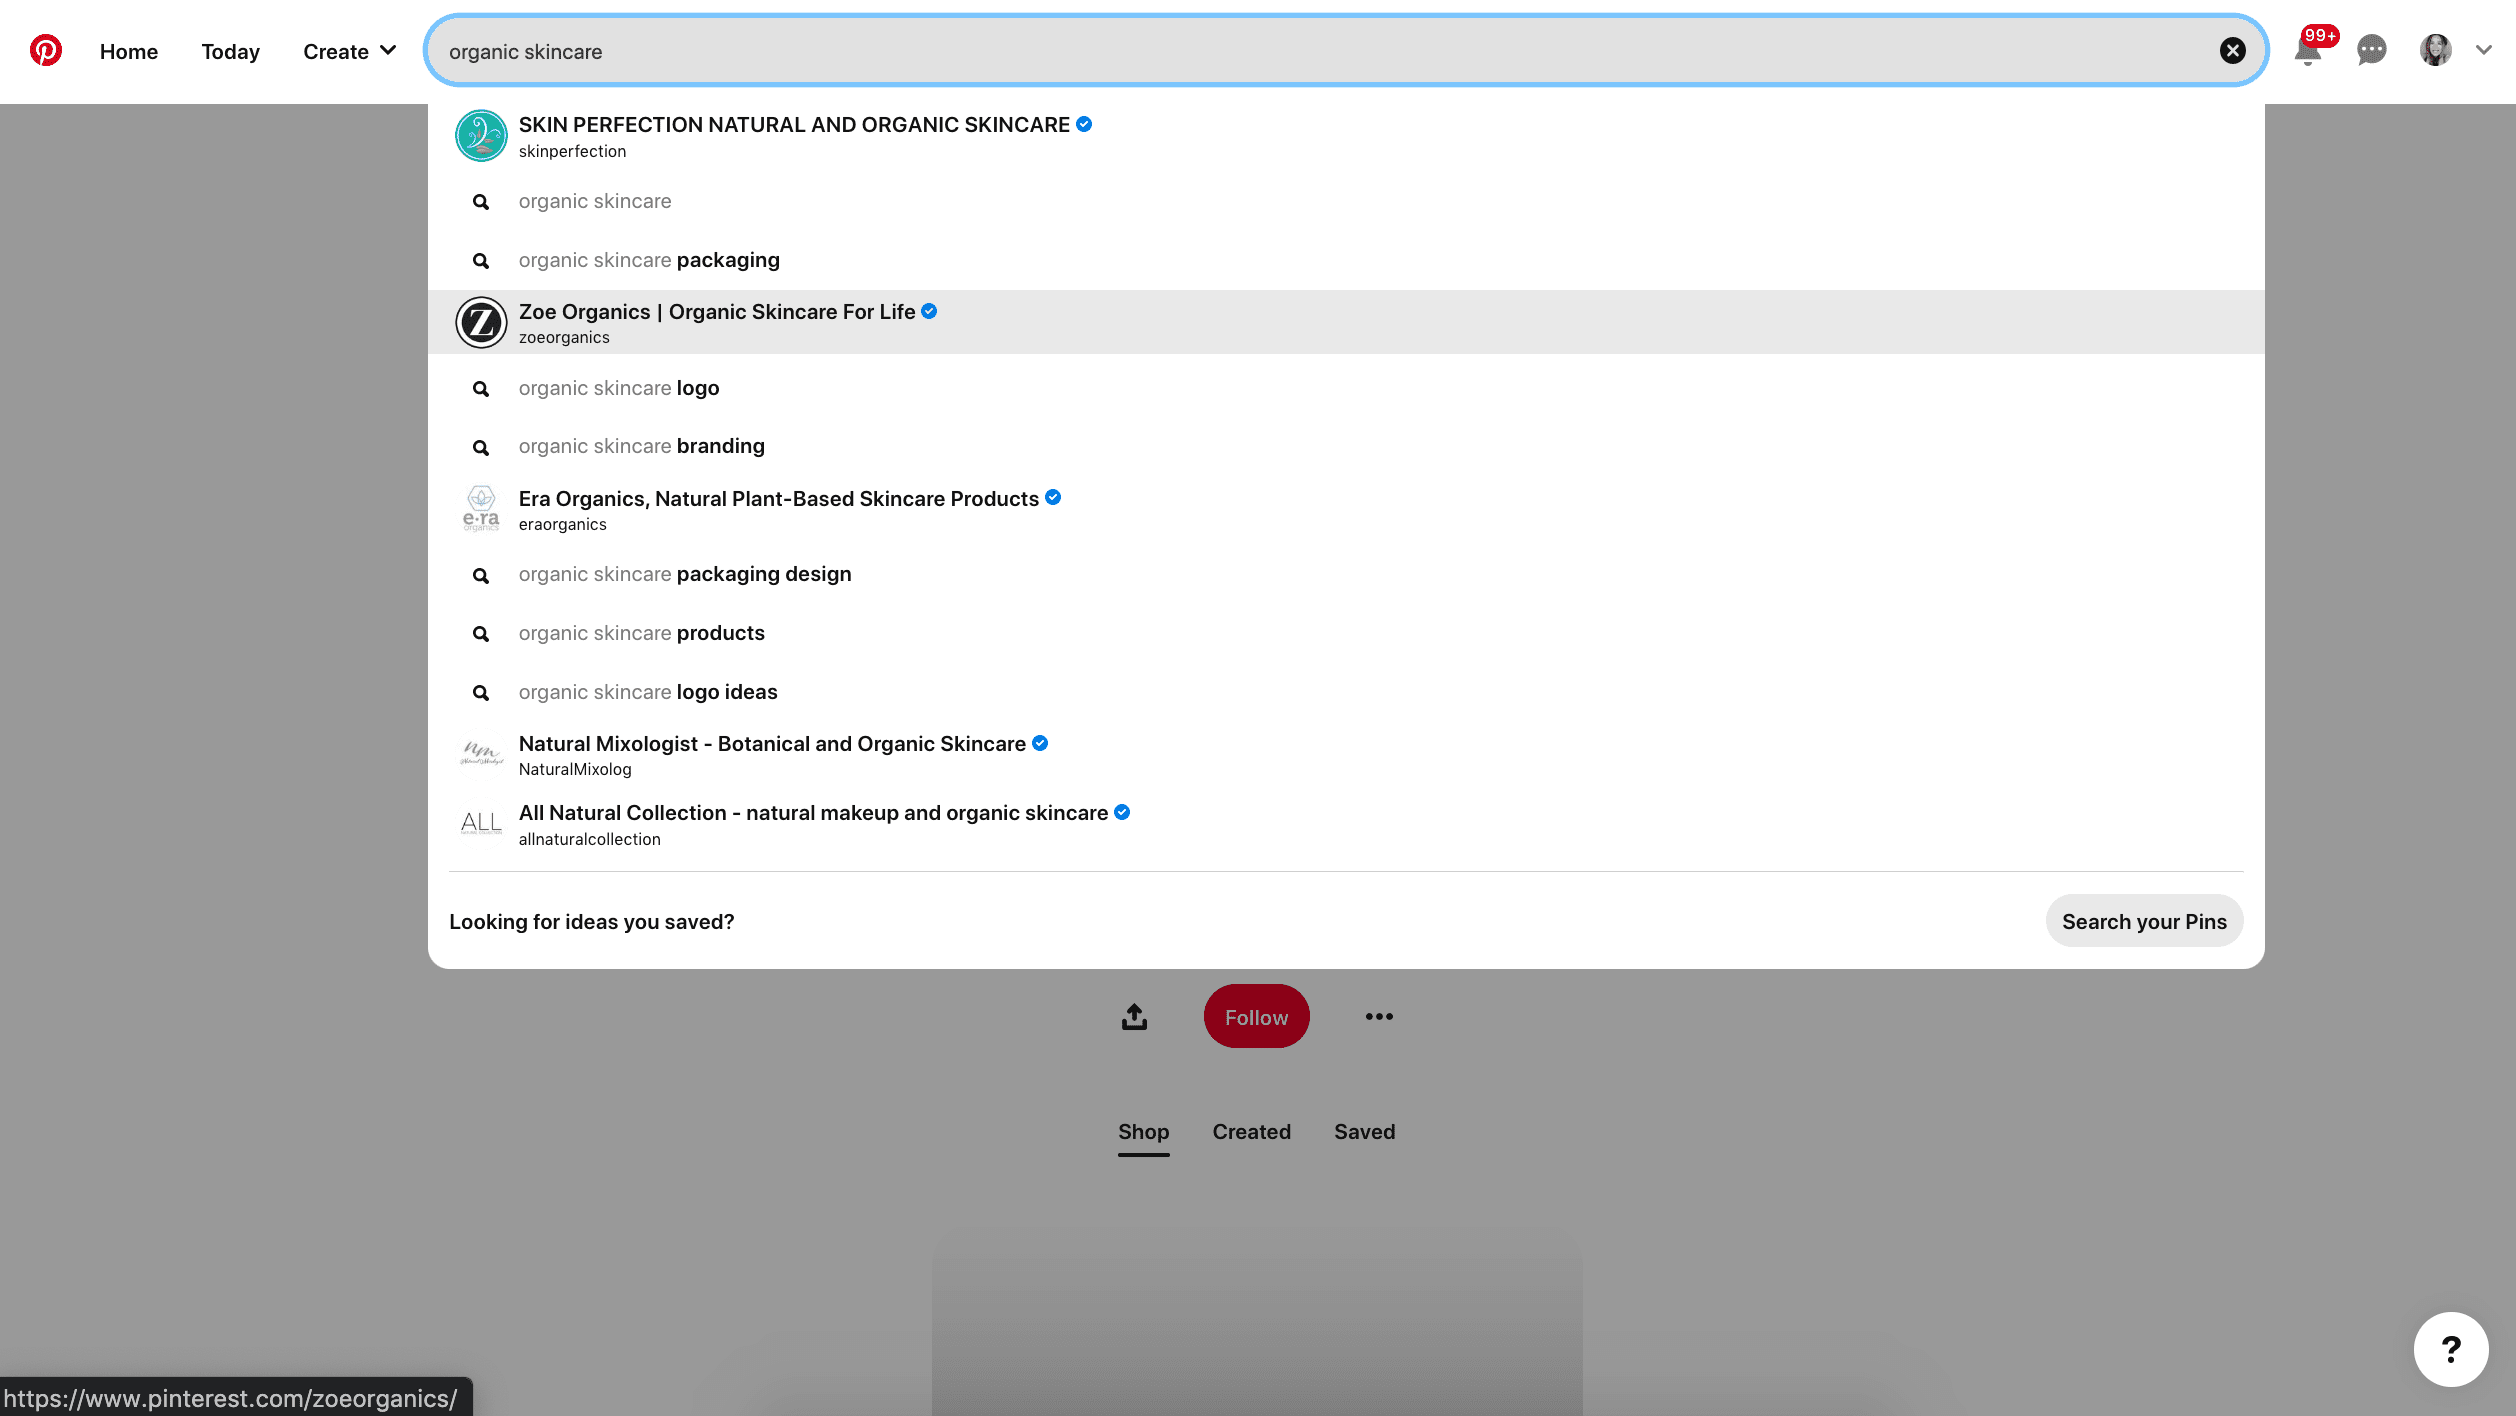Expand the accounts chevron next to avatar
Viewport: 2516px width, 1416px height.
[x=2484, y=51]
